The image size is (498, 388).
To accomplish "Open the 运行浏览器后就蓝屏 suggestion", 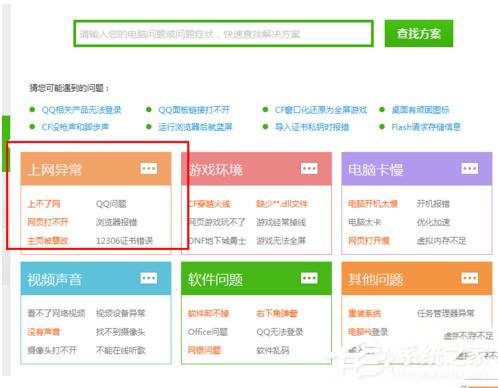I will tap(195, 127).
